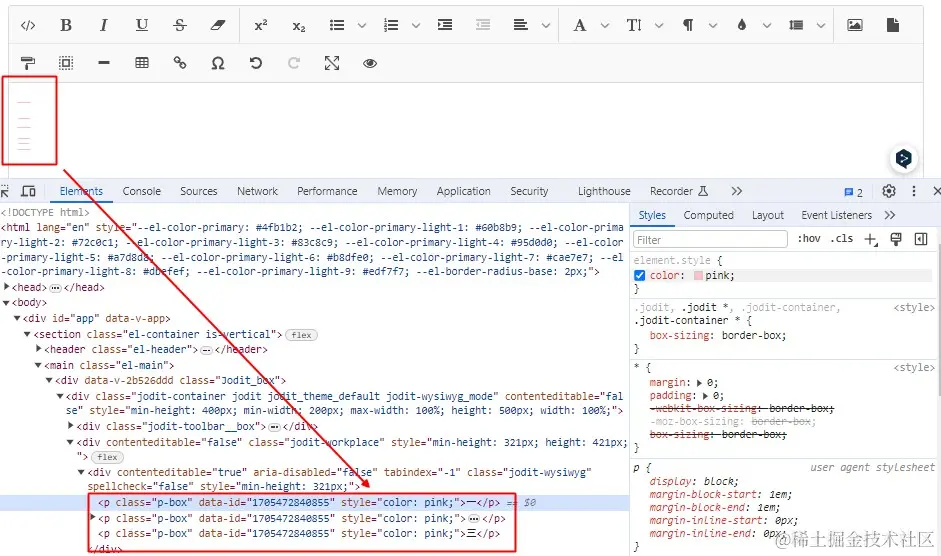Show more DevTools tabs chevron
This screenshot has width=941, height=556.
[x=736, y=191]
